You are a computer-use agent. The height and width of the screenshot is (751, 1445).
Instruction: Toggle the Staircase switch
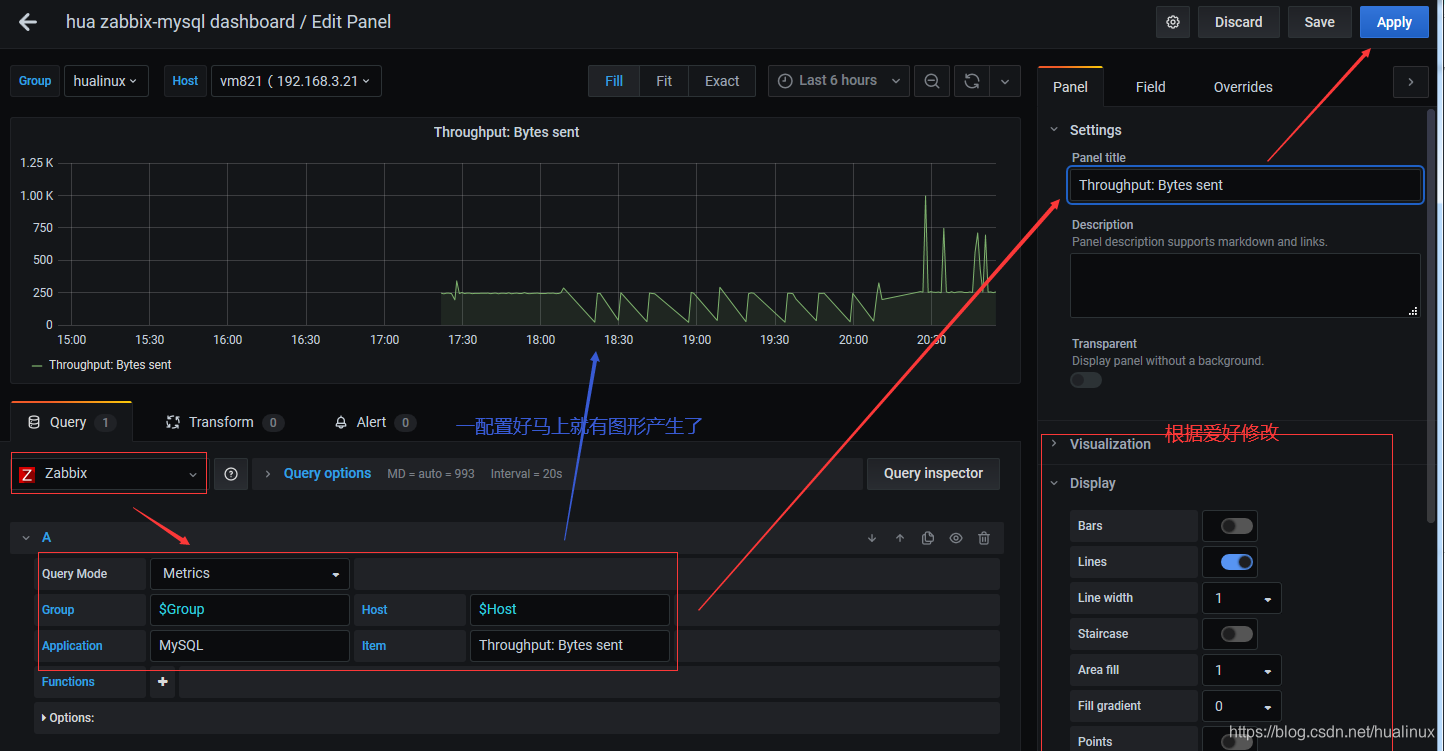coord(1237,634)
